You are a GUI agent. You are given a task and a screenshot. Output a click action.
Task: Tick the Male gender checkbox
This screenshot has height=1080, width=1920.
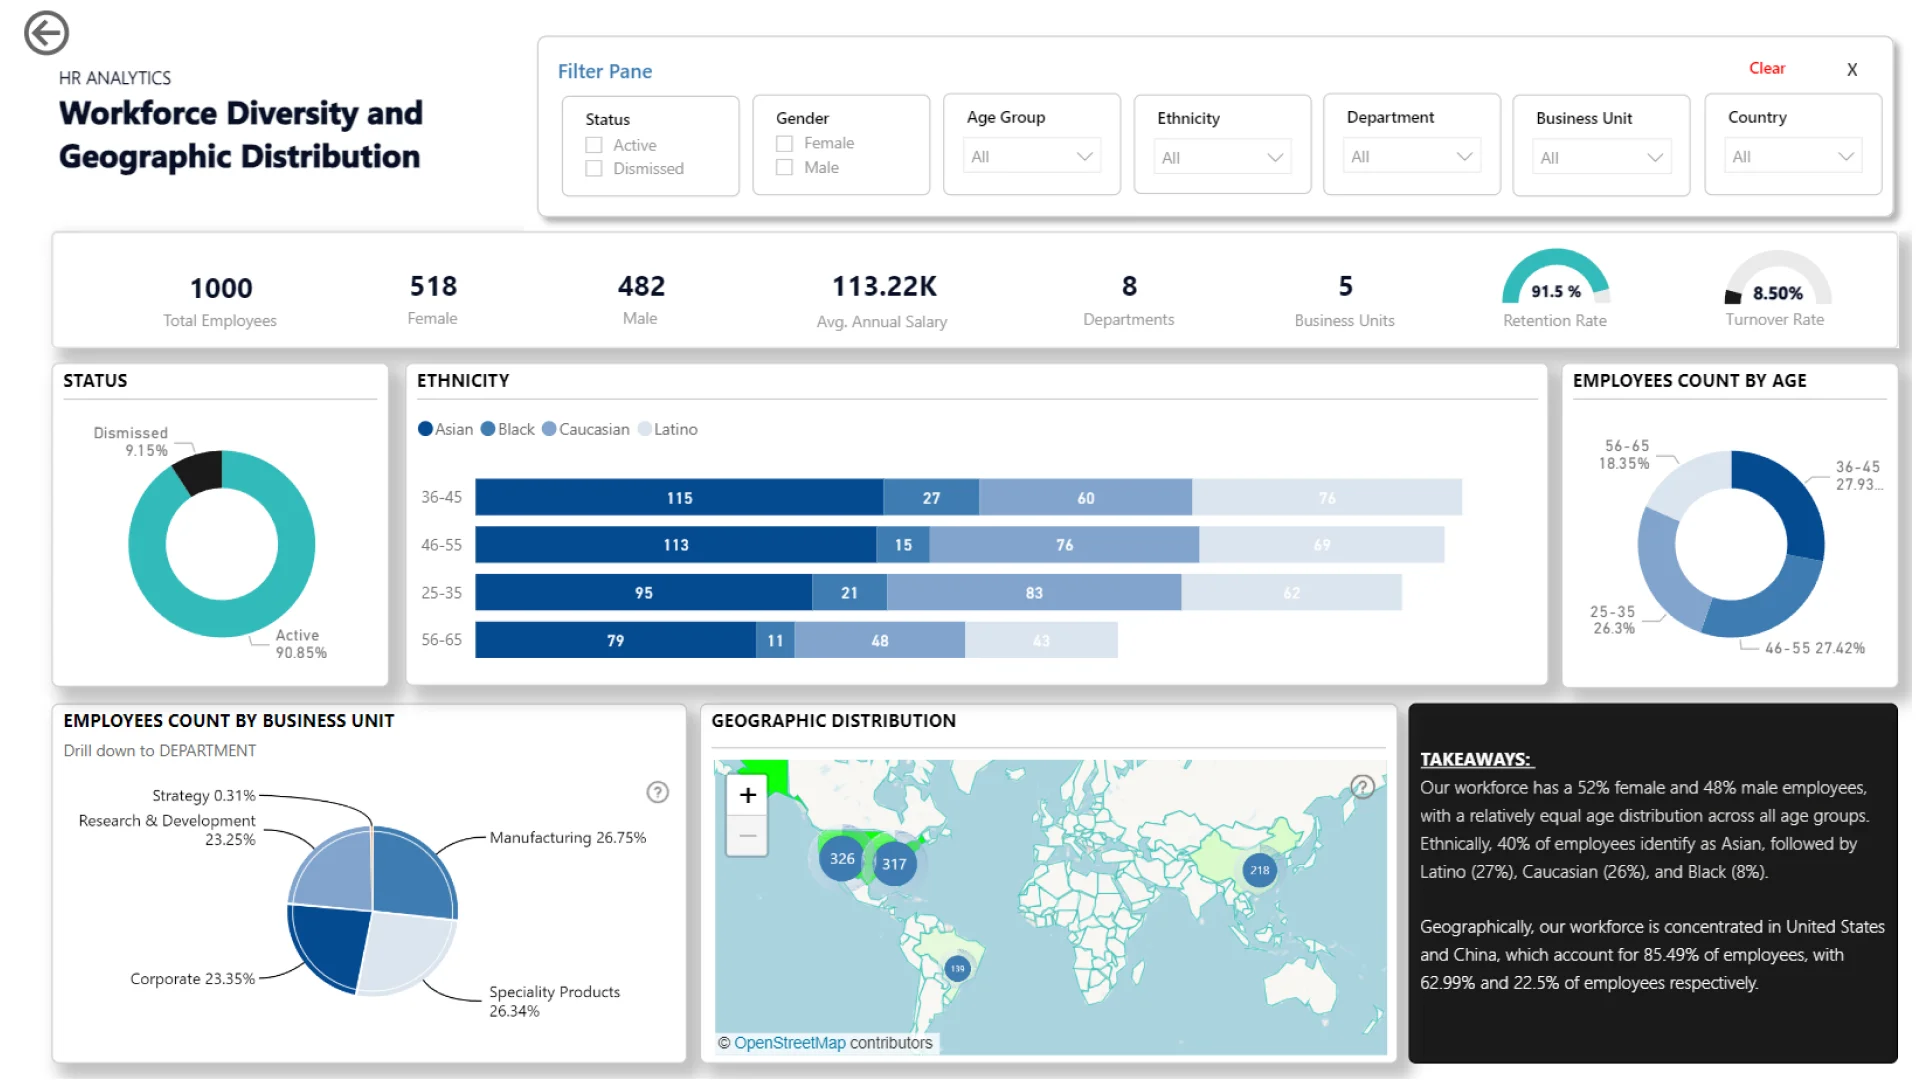point(785,168)
